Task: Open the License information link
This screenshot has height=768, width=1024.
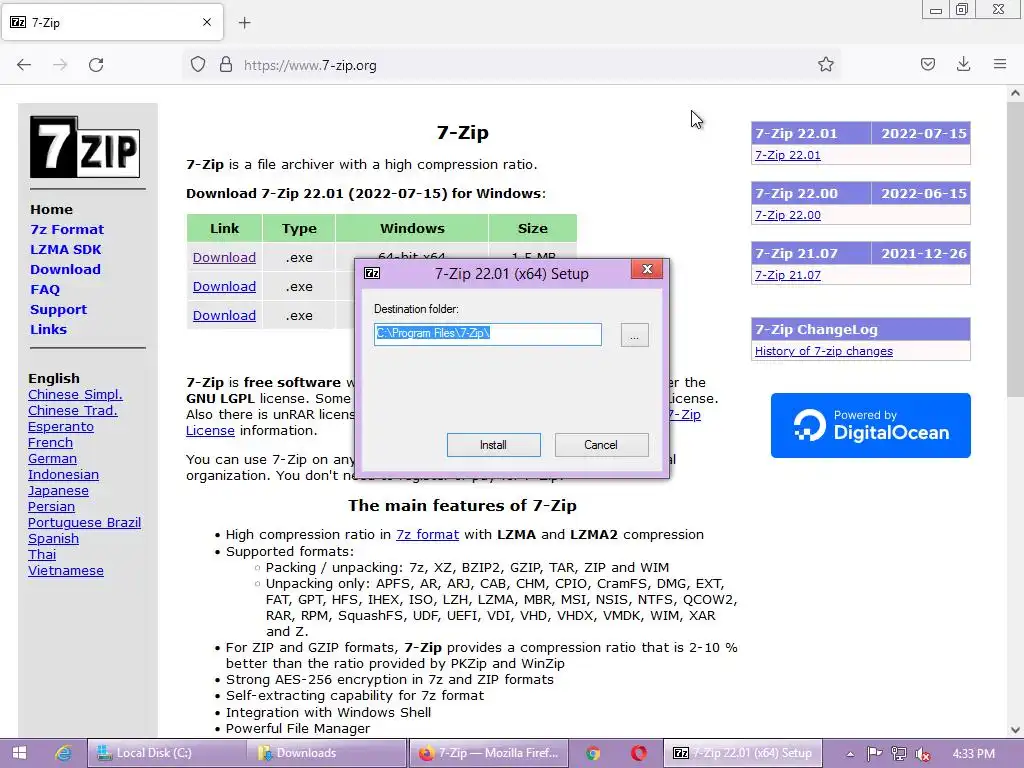Action: [x=210, y=430]
